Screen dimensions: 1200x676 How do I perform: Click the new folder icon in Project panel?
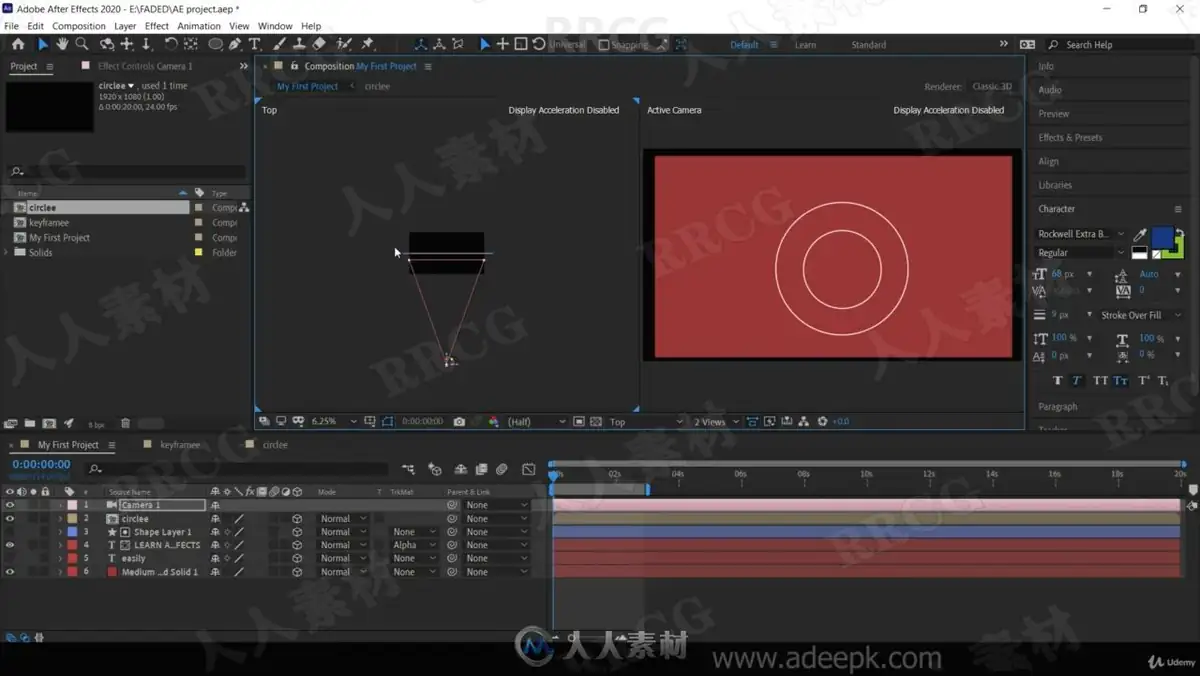pyautogui.click(x=30, y=424)
